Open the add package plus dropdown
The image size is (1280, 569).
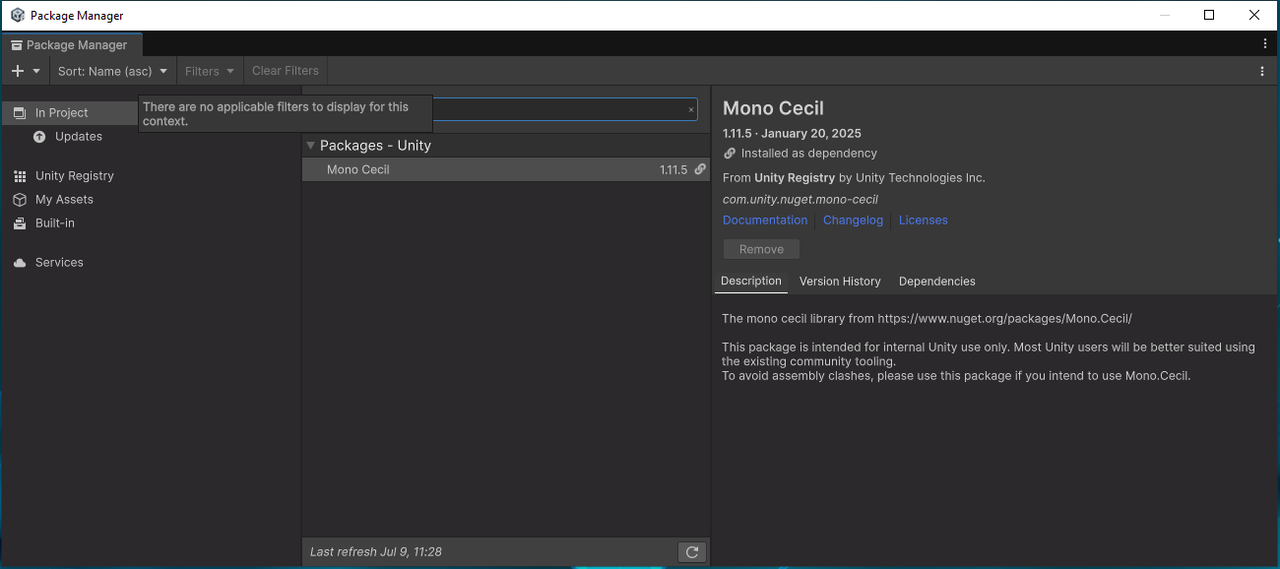coord(25,71)
